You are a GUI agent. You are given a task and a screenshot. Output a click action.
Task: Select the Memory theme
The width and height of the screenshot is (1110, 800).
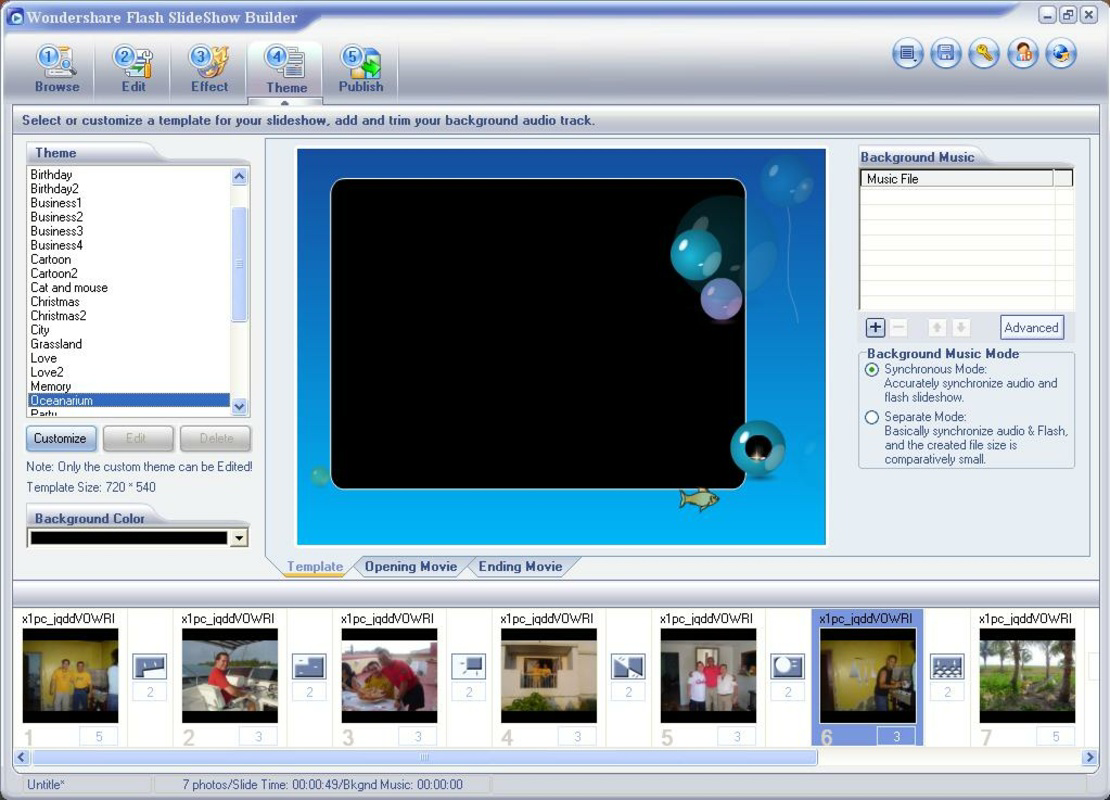point(129,387)
